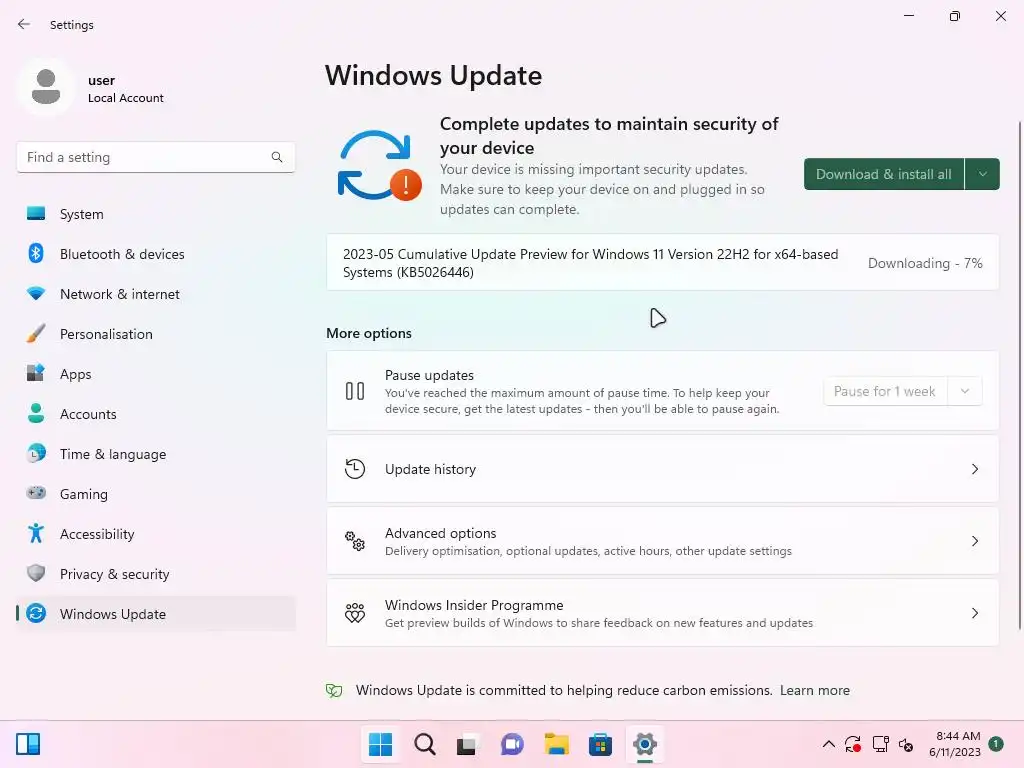Click the Windows Update sync icon in sidebar
This screenshot has width=1024, height=768.
(36, 613)
